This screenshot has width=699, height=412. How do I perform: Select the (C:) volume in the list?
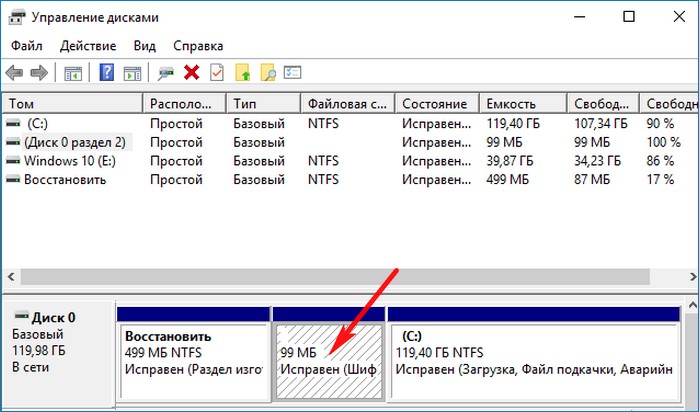pos(37,124)
